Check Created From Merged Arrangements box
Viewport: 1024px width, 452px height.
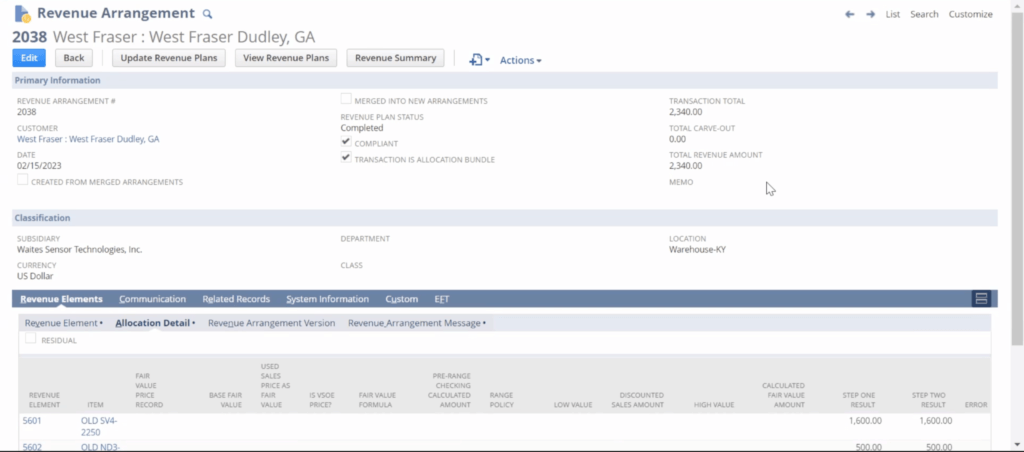[x=23, y=180]
